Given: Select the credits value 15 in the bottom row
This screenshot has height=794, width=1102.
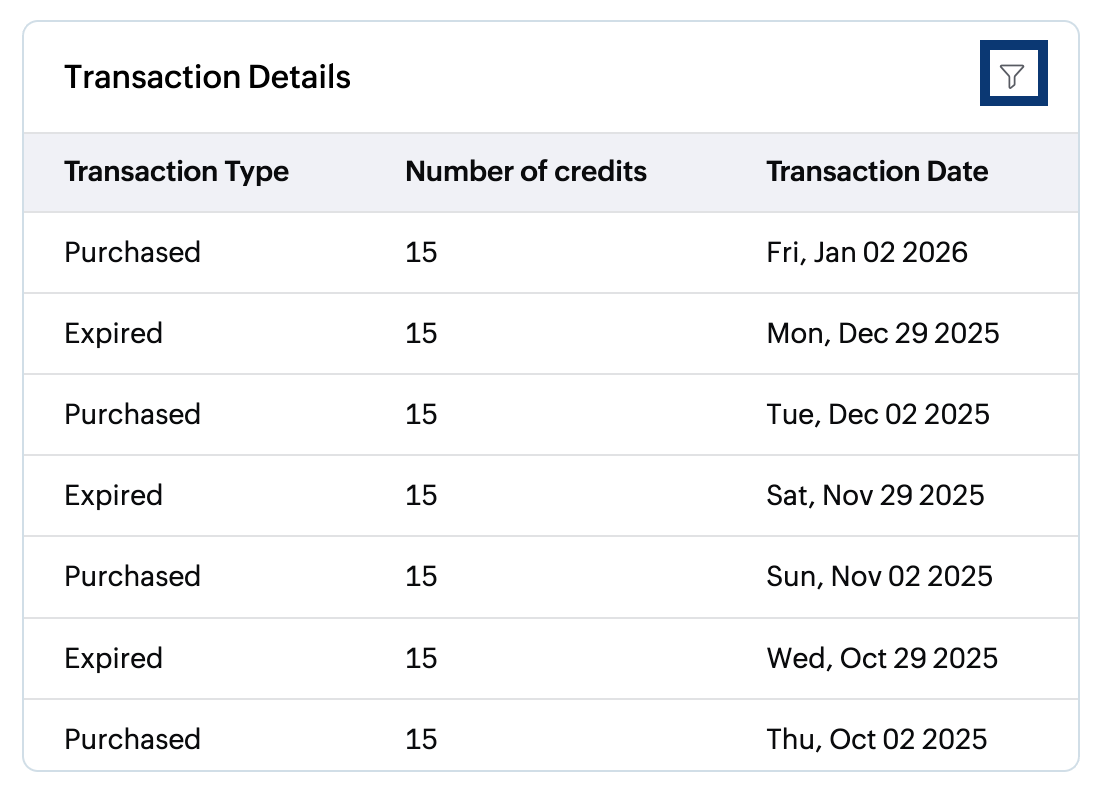Looking at the screenshot, I should (421, 739).
